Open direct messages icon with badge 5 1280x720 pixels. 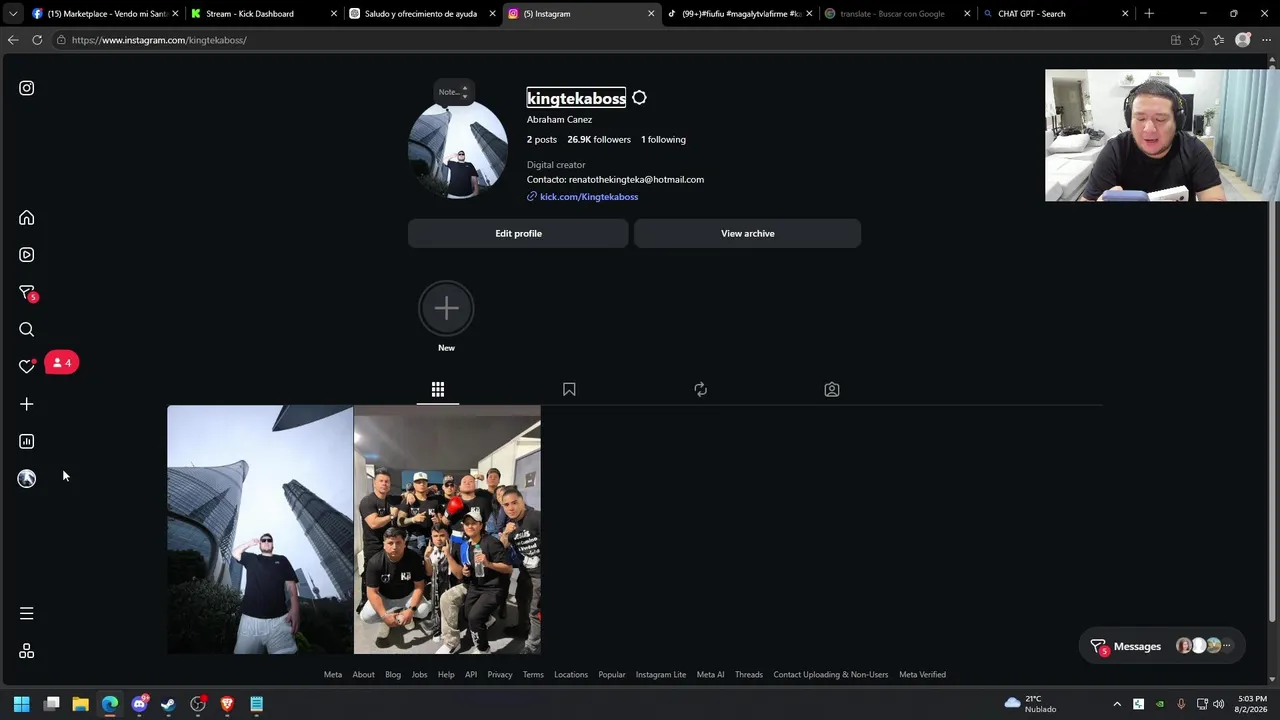click(x=27, y=293)
